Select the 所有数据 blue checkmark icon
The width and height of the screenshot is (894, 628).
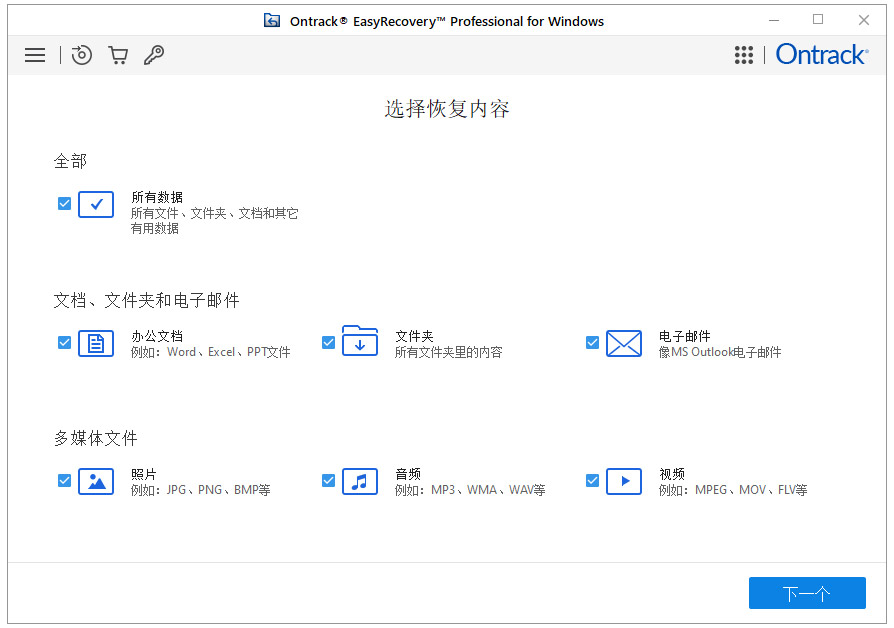[x=96, y=204]
